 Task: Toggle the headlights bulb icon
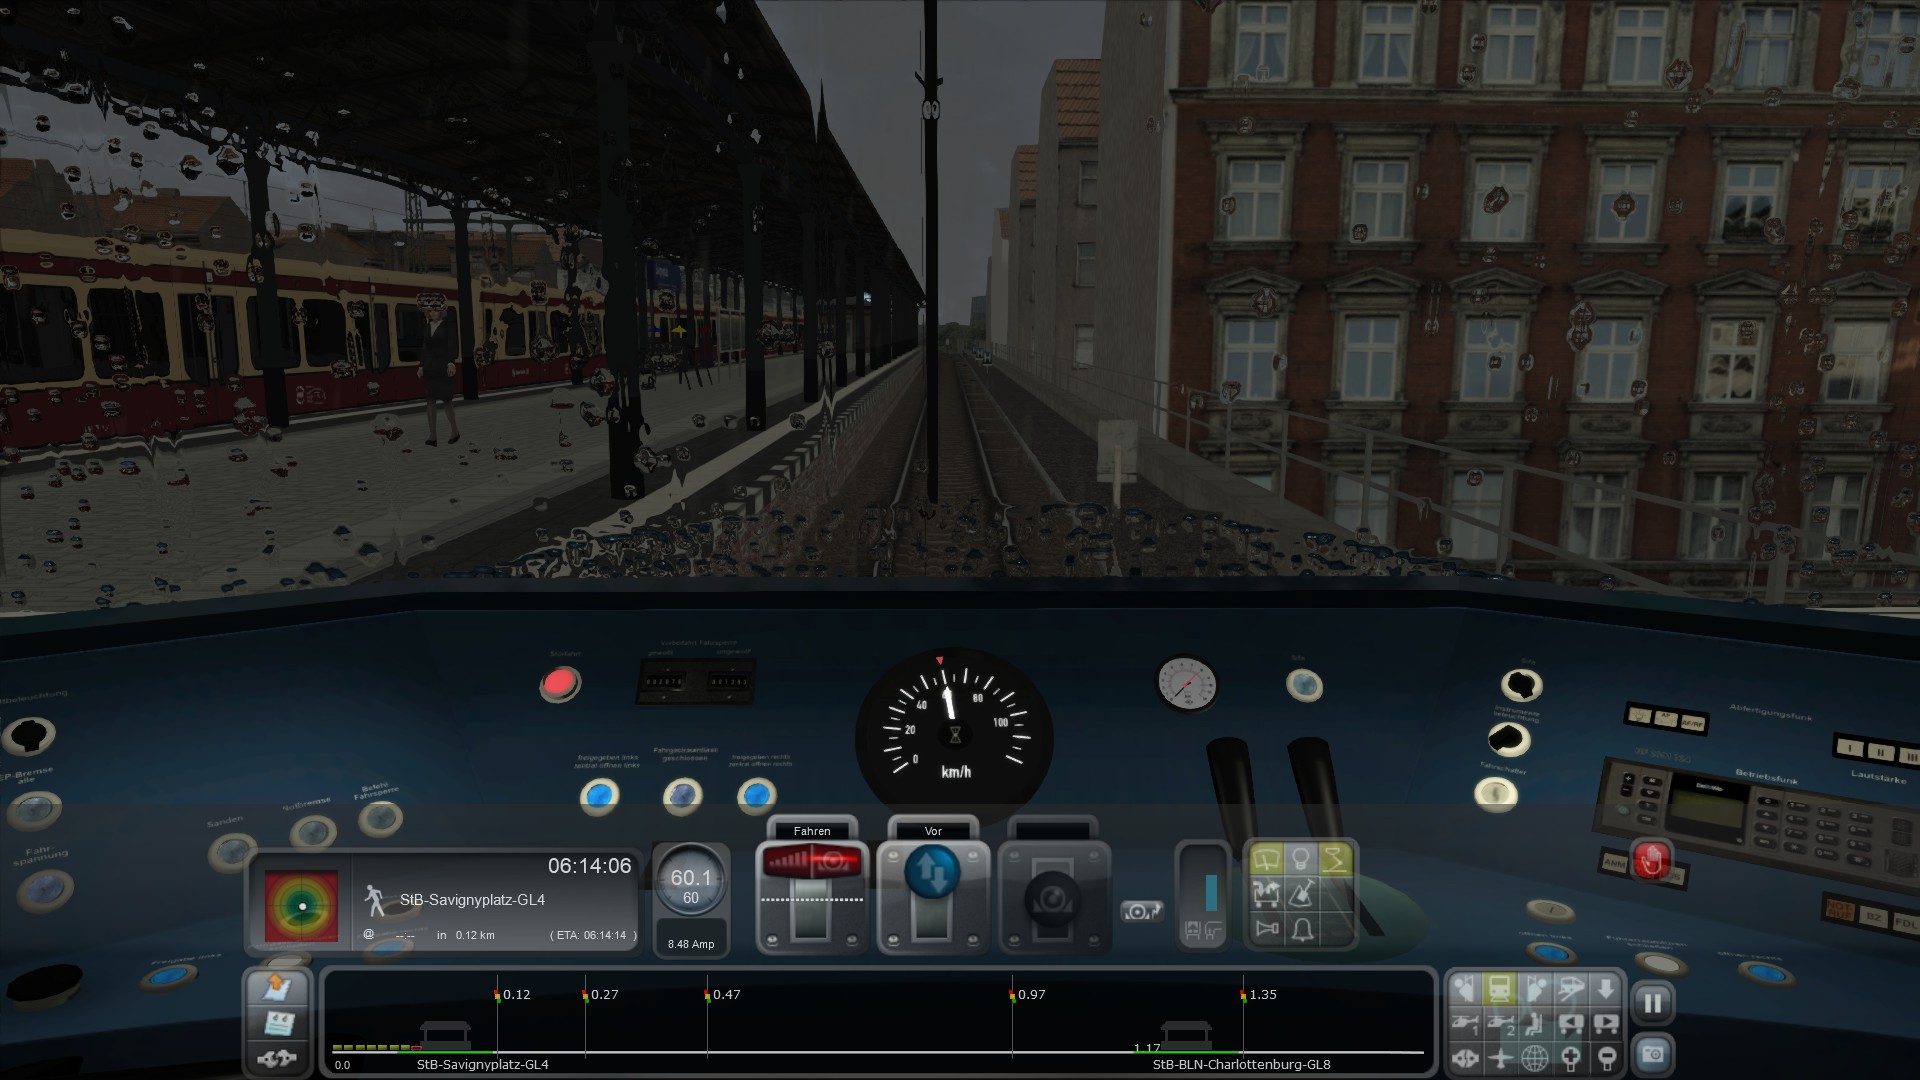1300,860
